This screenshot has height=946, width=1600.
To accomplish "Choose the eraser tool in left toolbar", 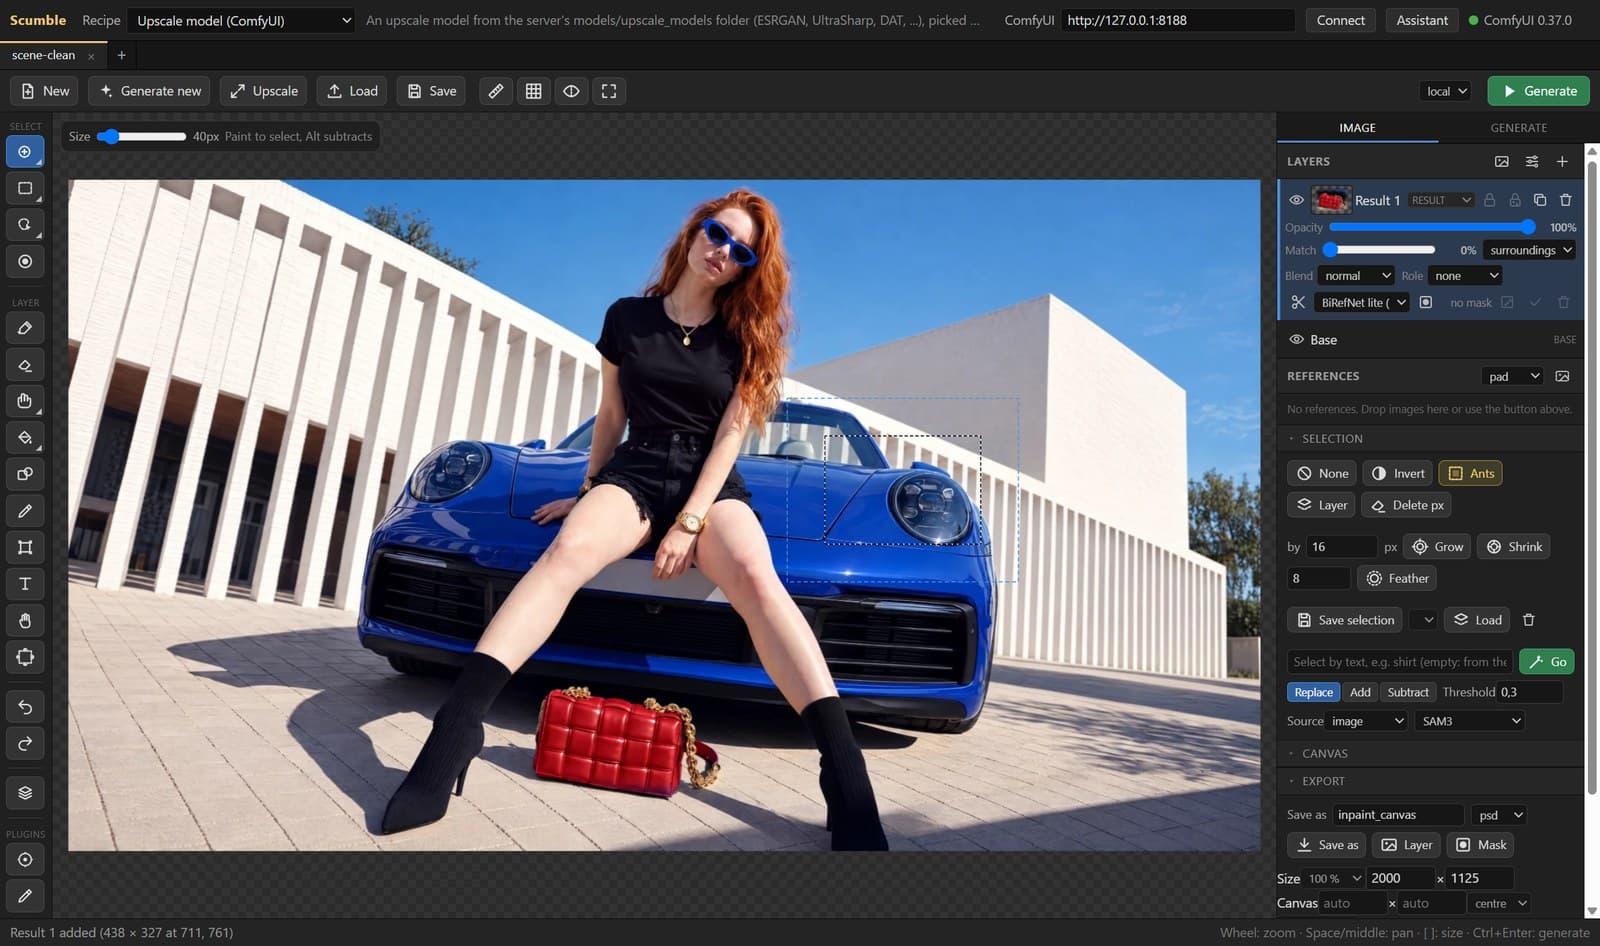I will pyautogui.click(x=25, y=365).
